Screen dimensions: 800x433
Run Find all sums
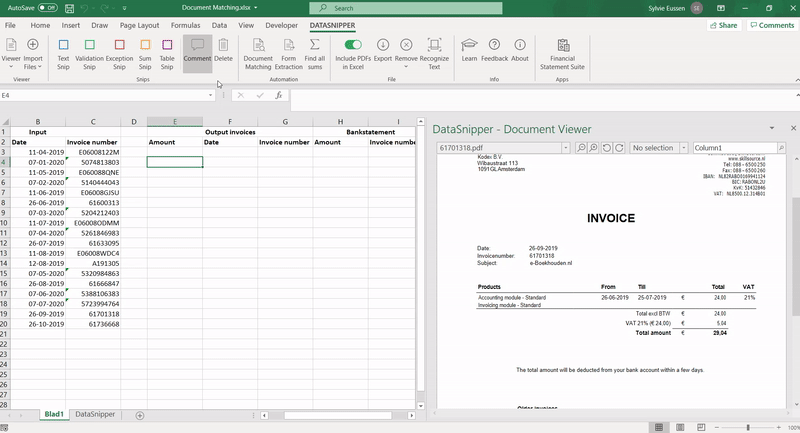(315, 54)
